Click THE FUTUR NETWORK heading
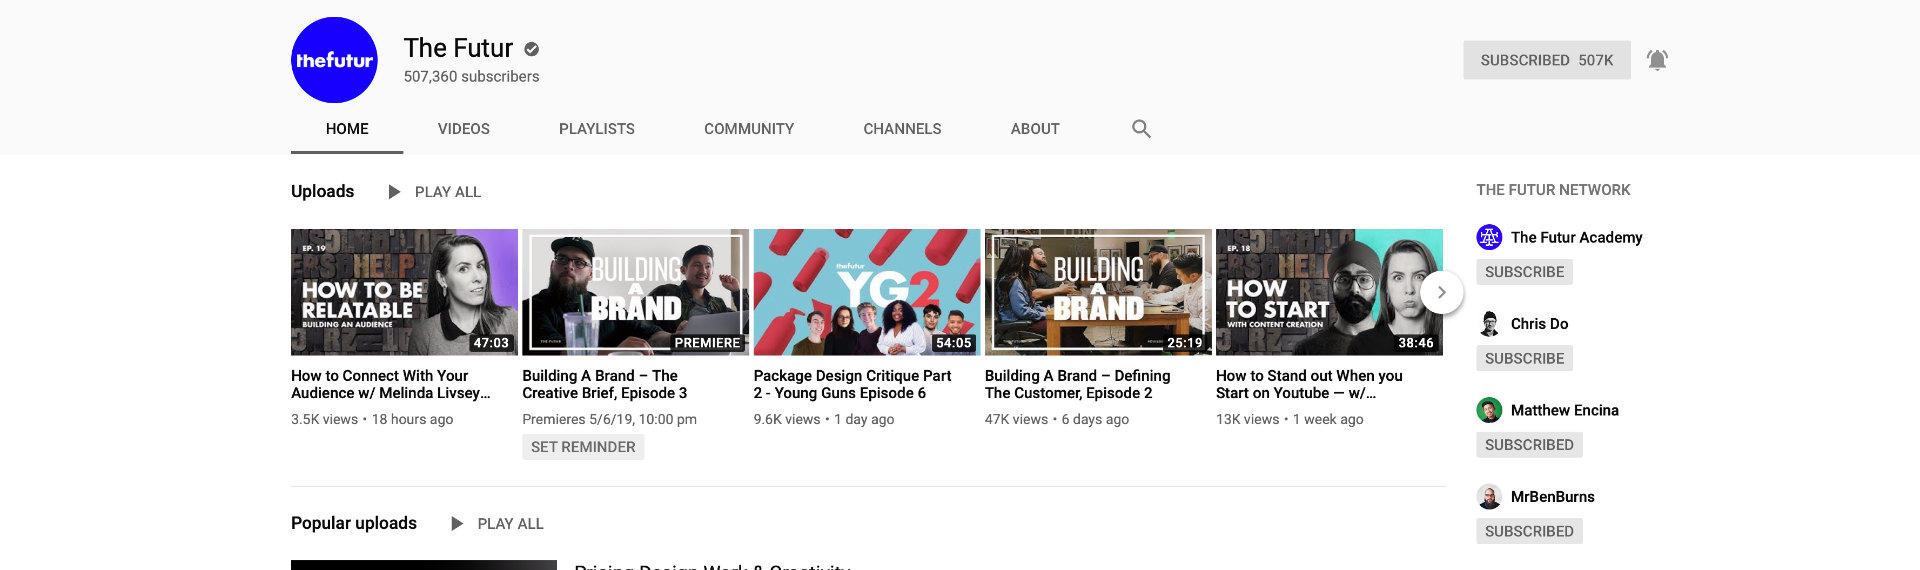Image resolution: width=1920 pixels, height=570 pixels. tap(1553, 190)
